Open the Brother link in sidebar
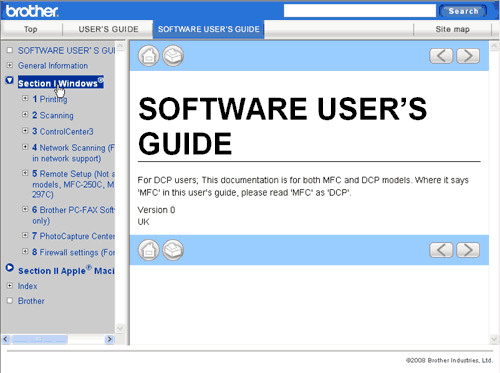 coord(31,301)
